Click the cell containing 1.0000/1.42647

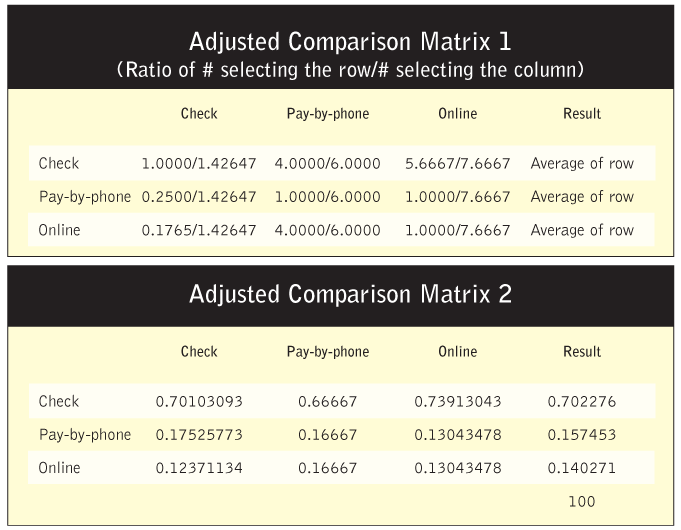199,163
